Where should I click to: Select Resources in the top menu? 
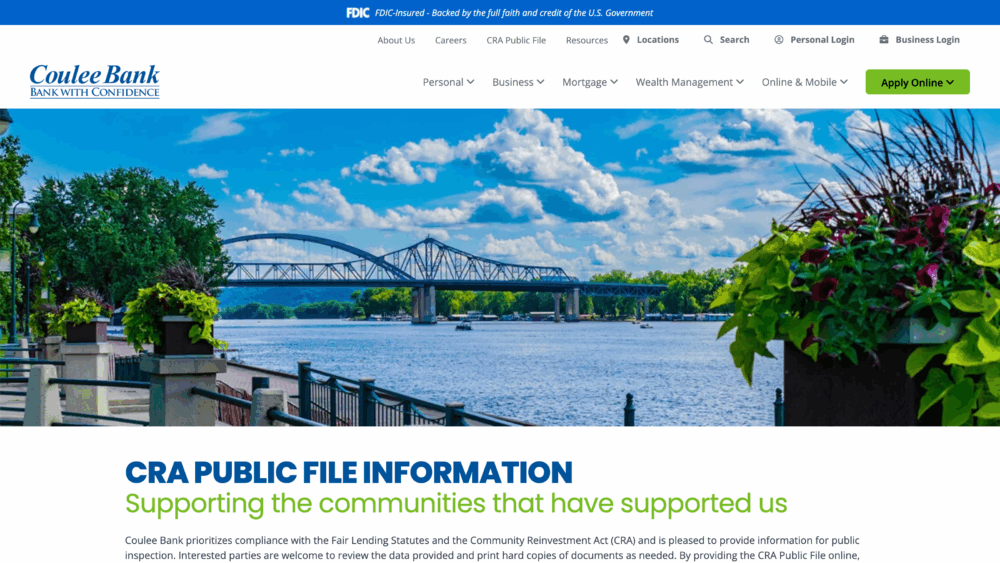pos(587,40)
